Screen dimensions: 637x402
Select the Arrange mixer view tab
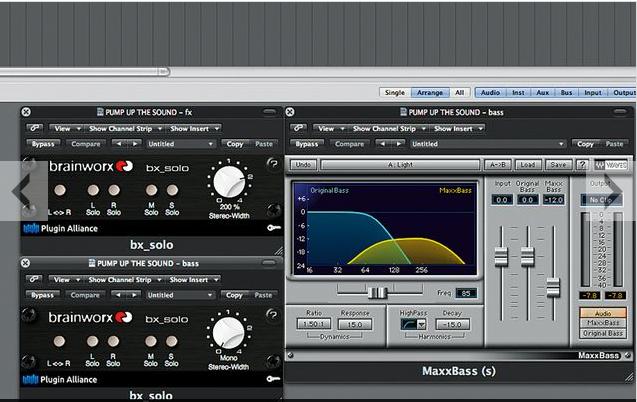click(x=430, y=93)
